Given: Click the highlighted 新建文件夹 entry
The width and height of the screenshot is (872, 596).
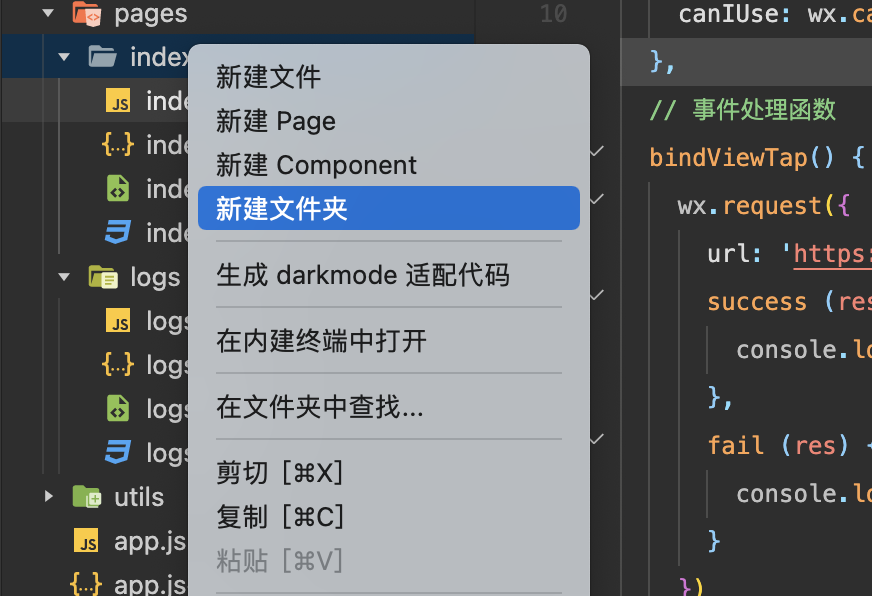Looking at the screenshot, I should [389, 208].
